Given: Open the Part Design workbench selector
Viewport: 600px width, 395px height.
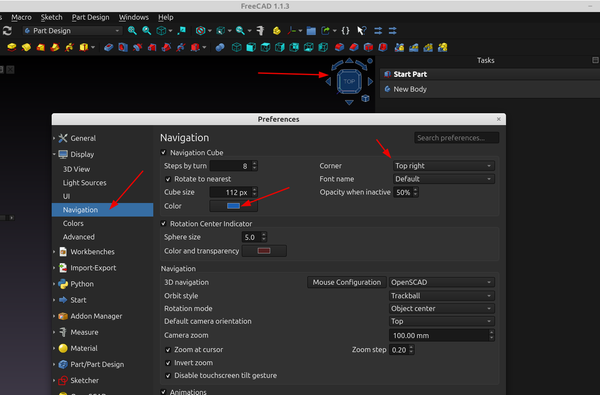Looking at the screenshot, I should click(x=72, y=31).
